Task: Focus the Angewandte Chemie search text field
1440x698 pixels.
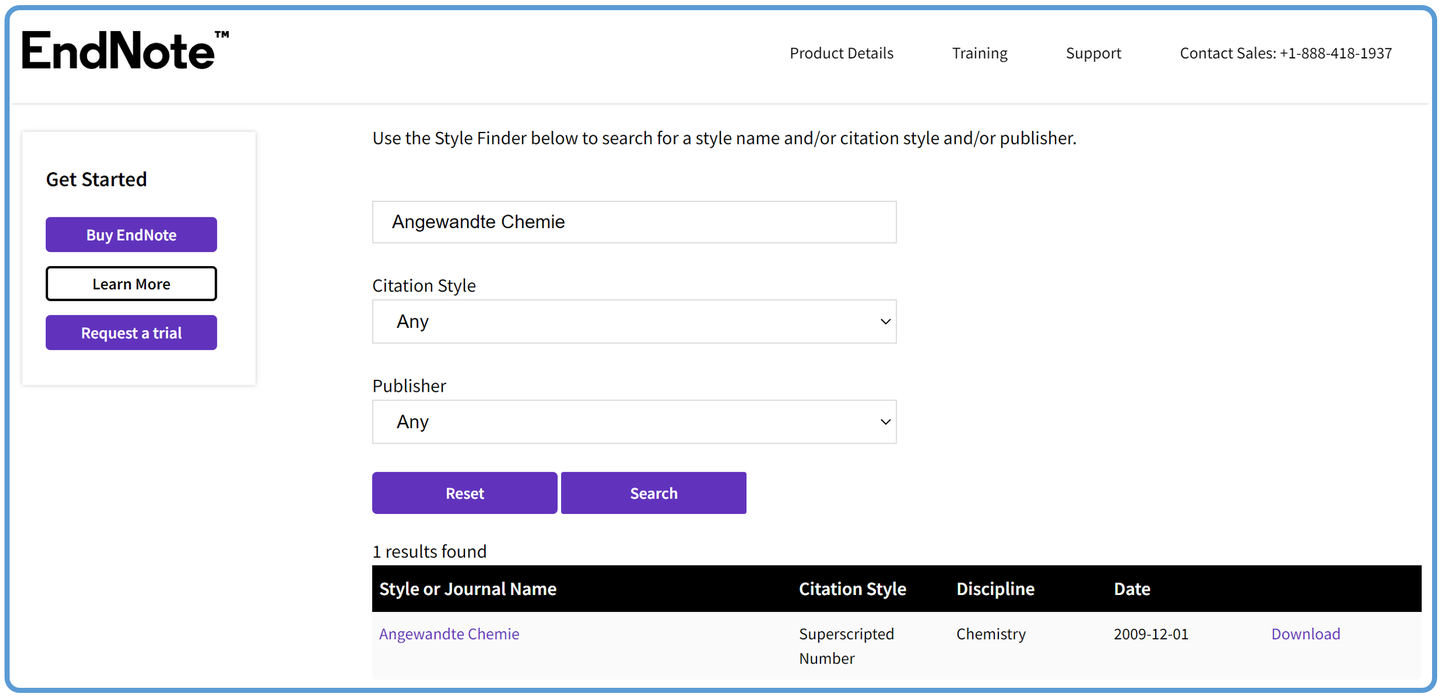Action: [x=634, y=222]
